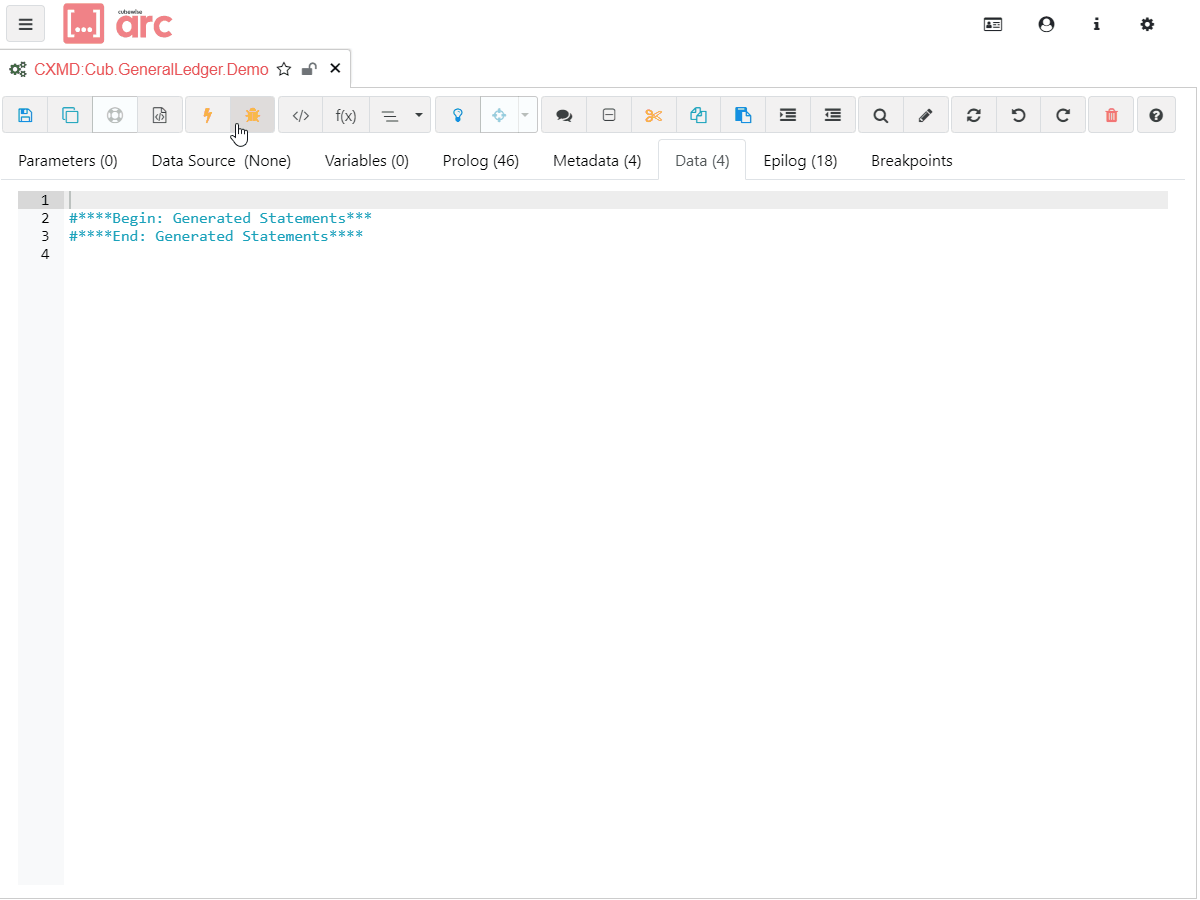This screenshot has width=1200, height=900.
Task: Expand the dropdown beside the crosshair icon
Action: (527, 115)
